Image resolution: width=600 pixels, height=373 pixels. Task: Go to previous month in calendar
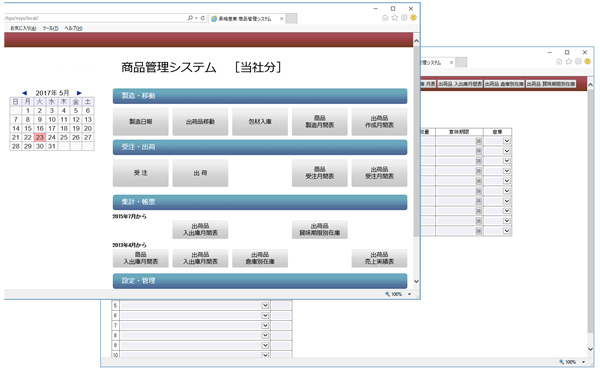(x=24, y=93)
